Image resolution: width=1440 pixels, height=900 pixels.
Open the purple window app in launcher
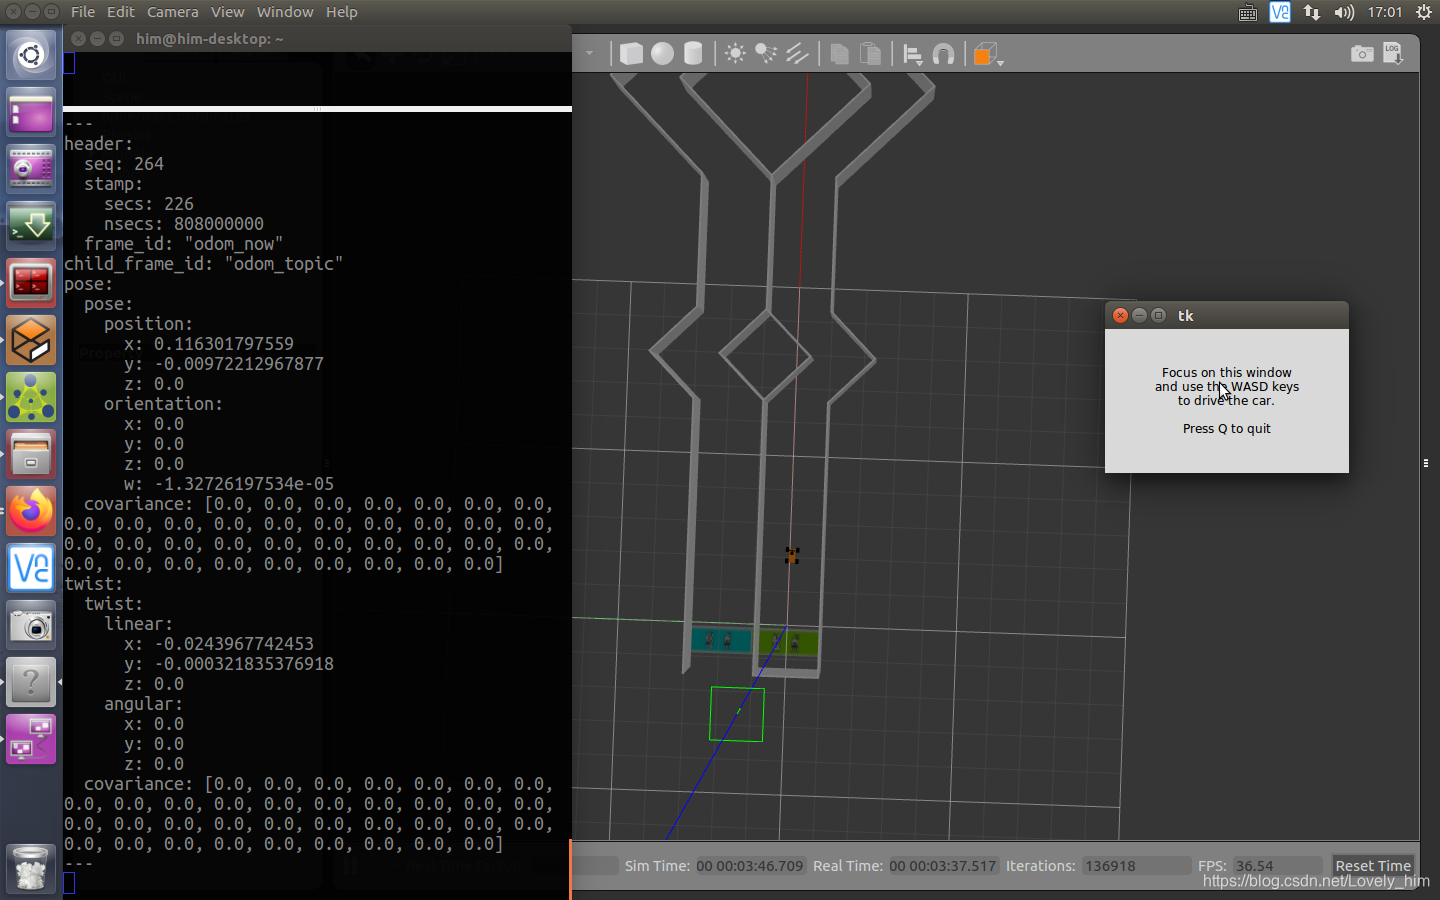point(31,112)
